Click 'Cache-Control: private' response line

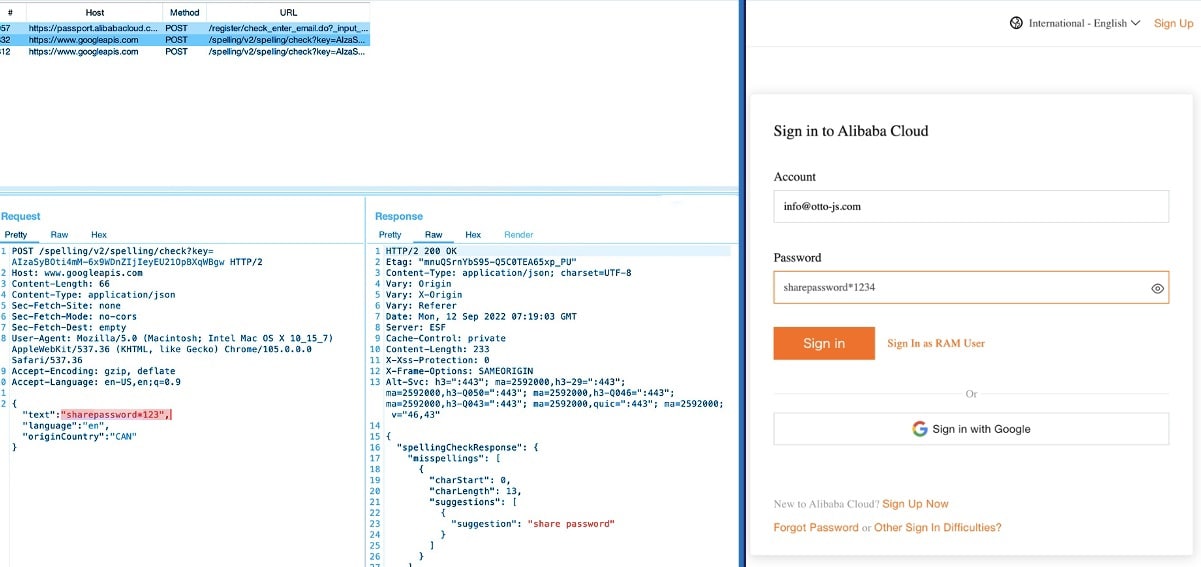445,338
